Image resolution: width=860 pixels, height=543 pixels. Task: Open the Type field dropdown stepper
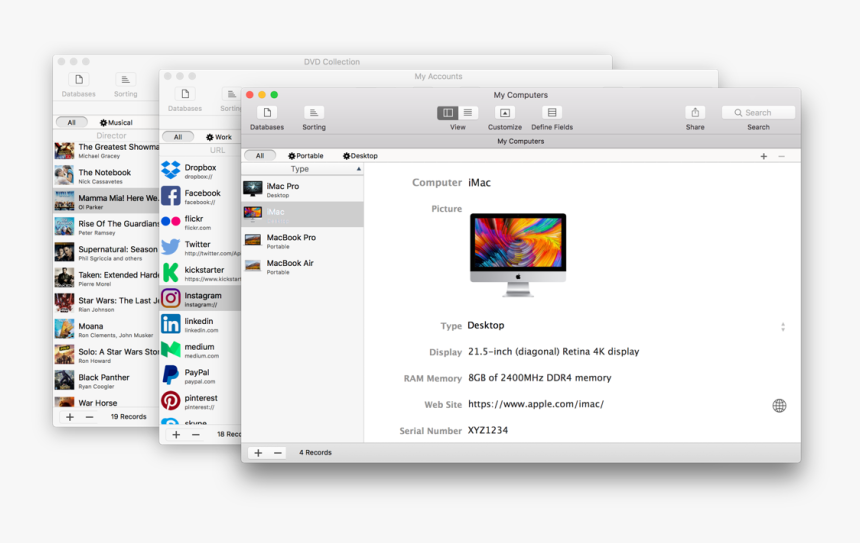tap(783, 327)
